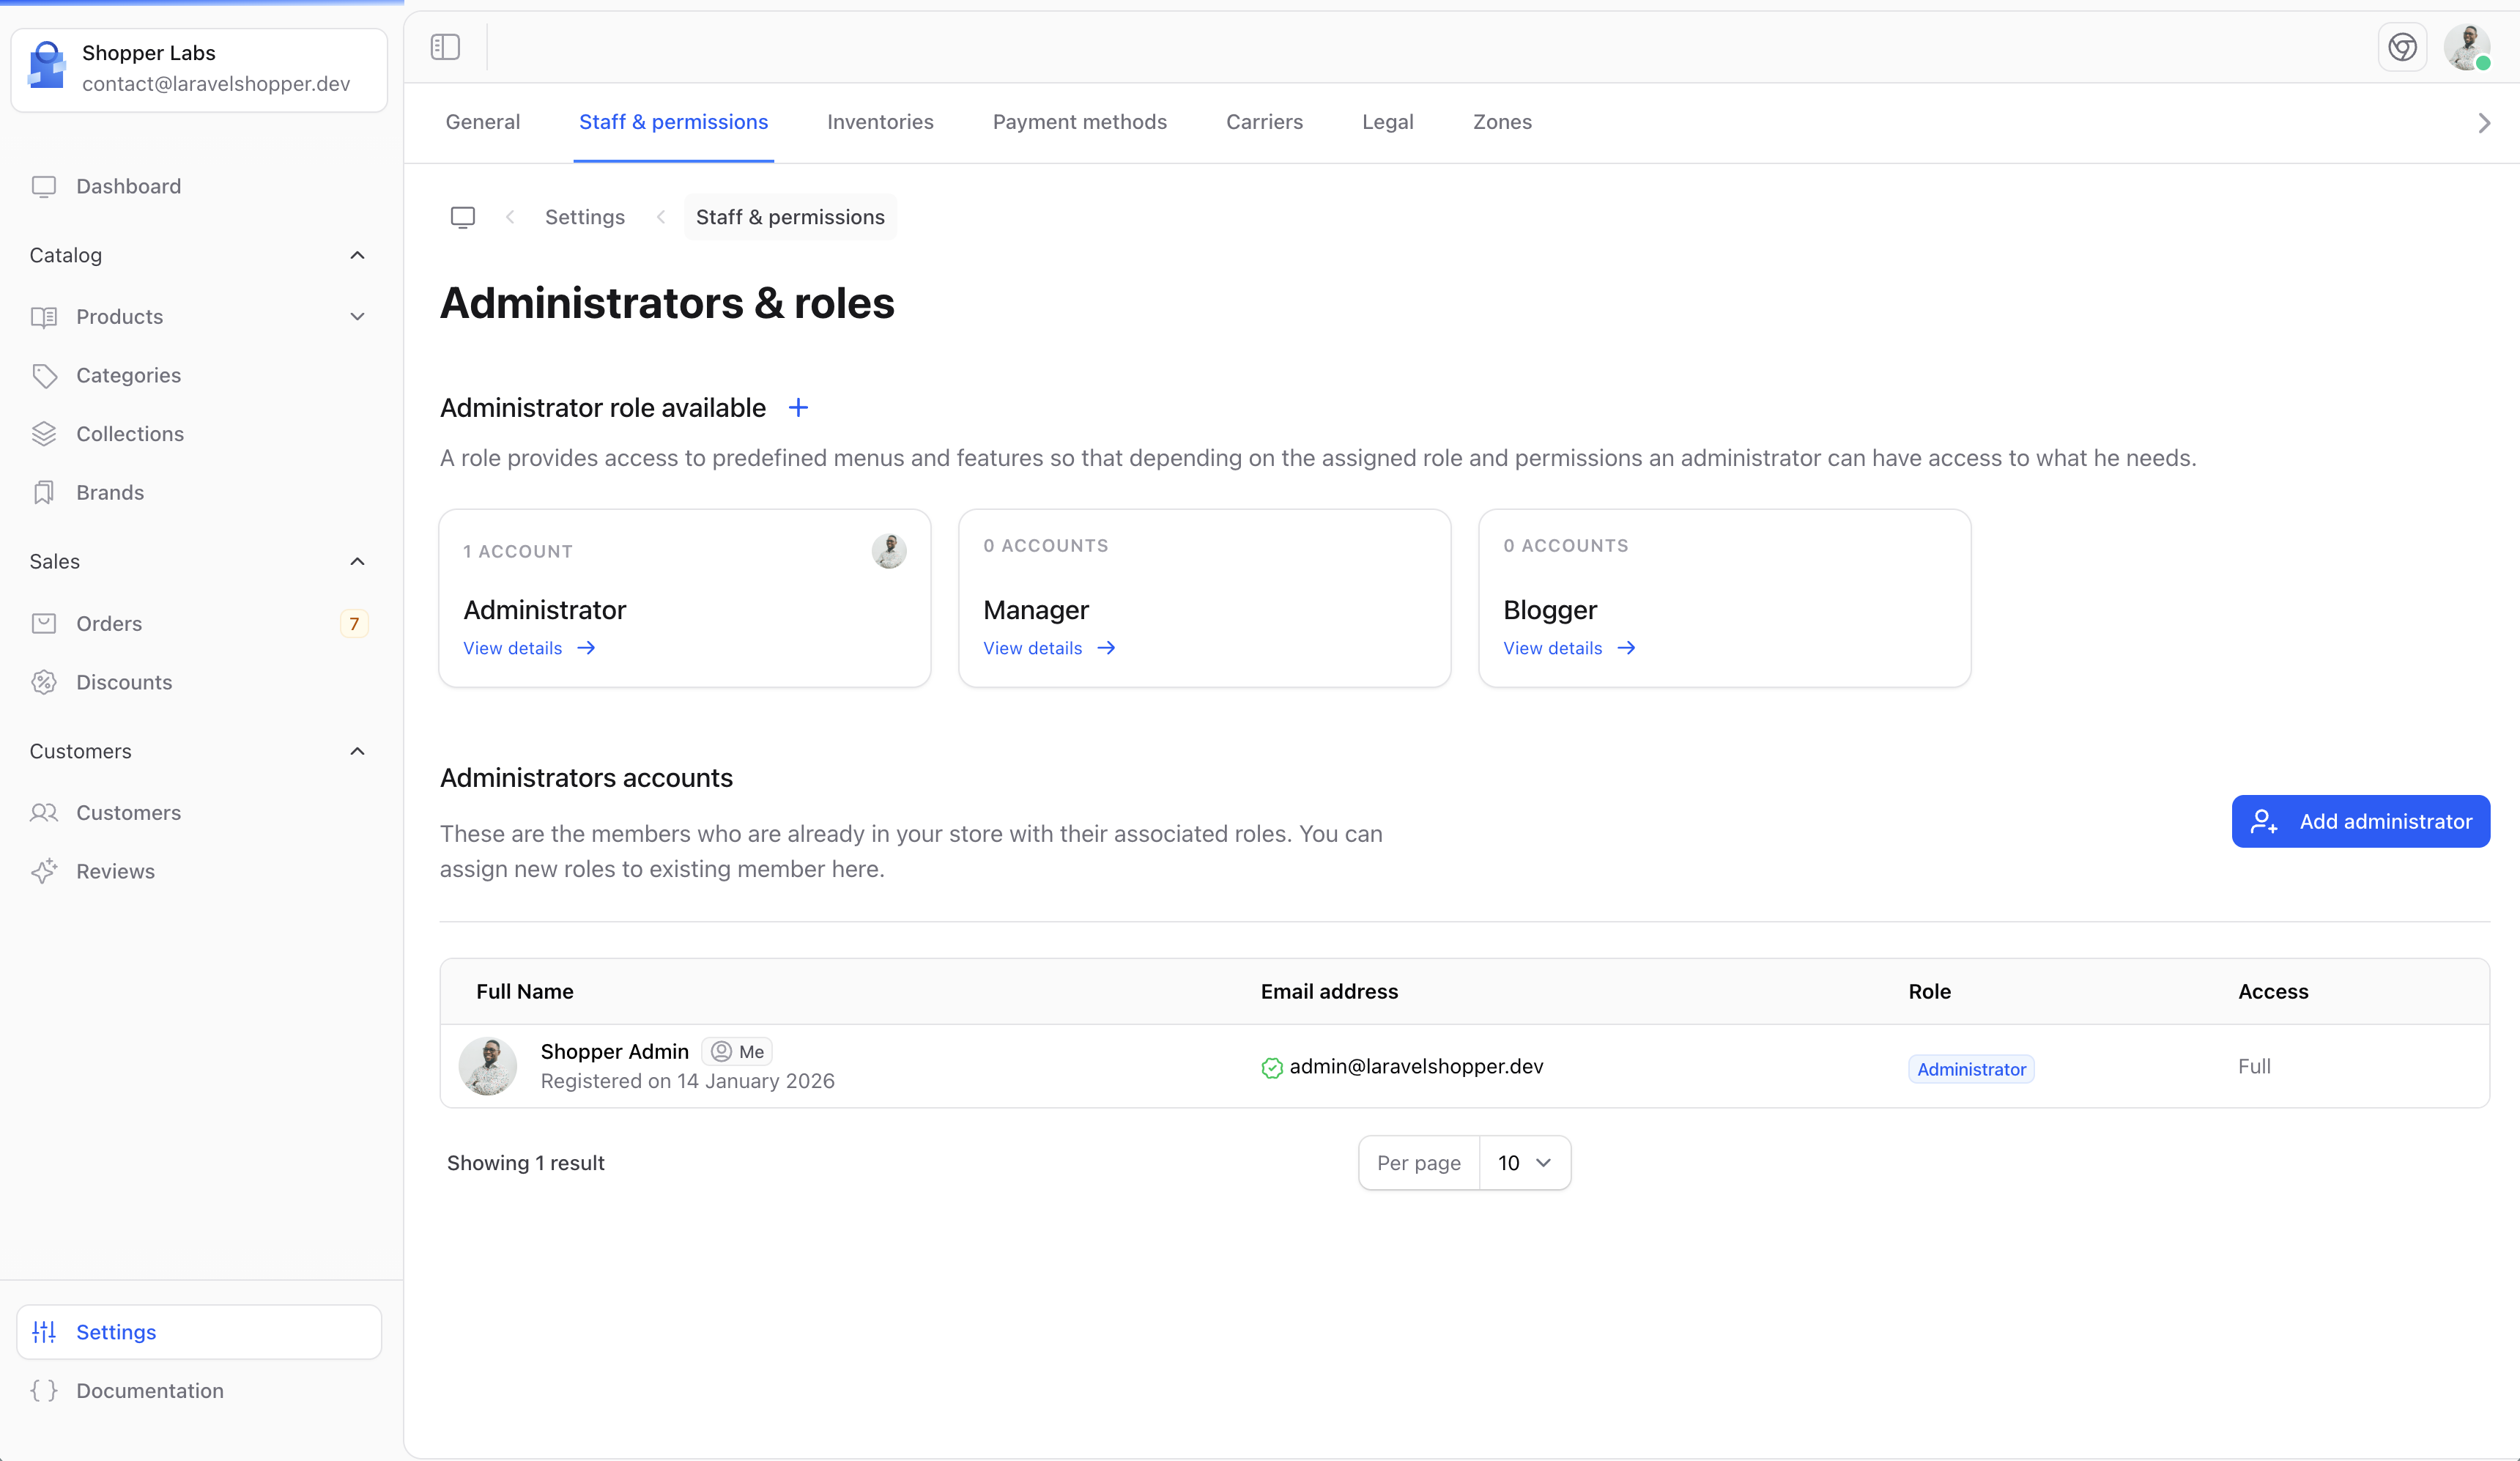2520x1461 pixels.
Task: Open the theme switcher icon in header
Action: click(x=2402, y=47)
